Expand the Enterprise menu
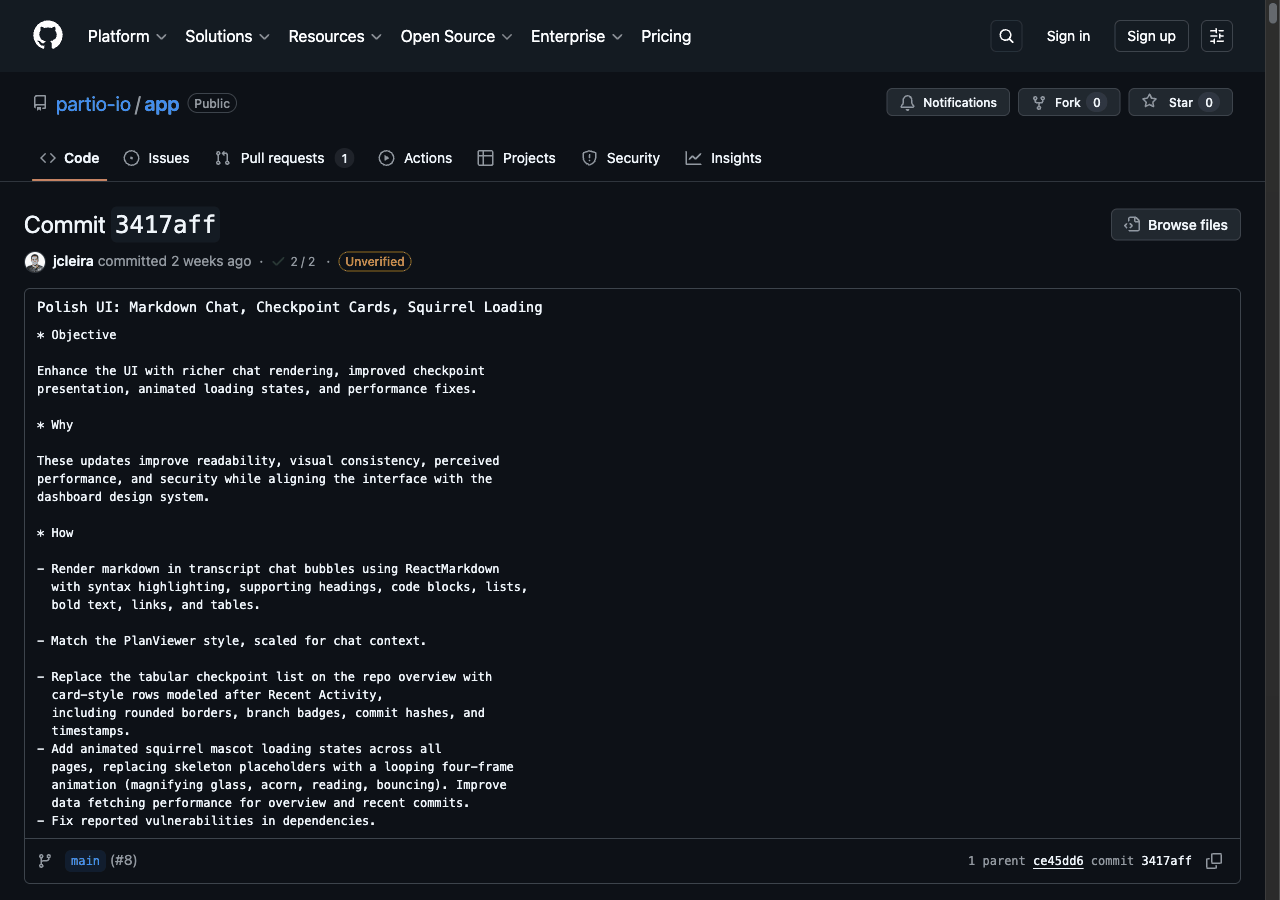Screen dimensions: 1280x900 (x=576, y=36)
